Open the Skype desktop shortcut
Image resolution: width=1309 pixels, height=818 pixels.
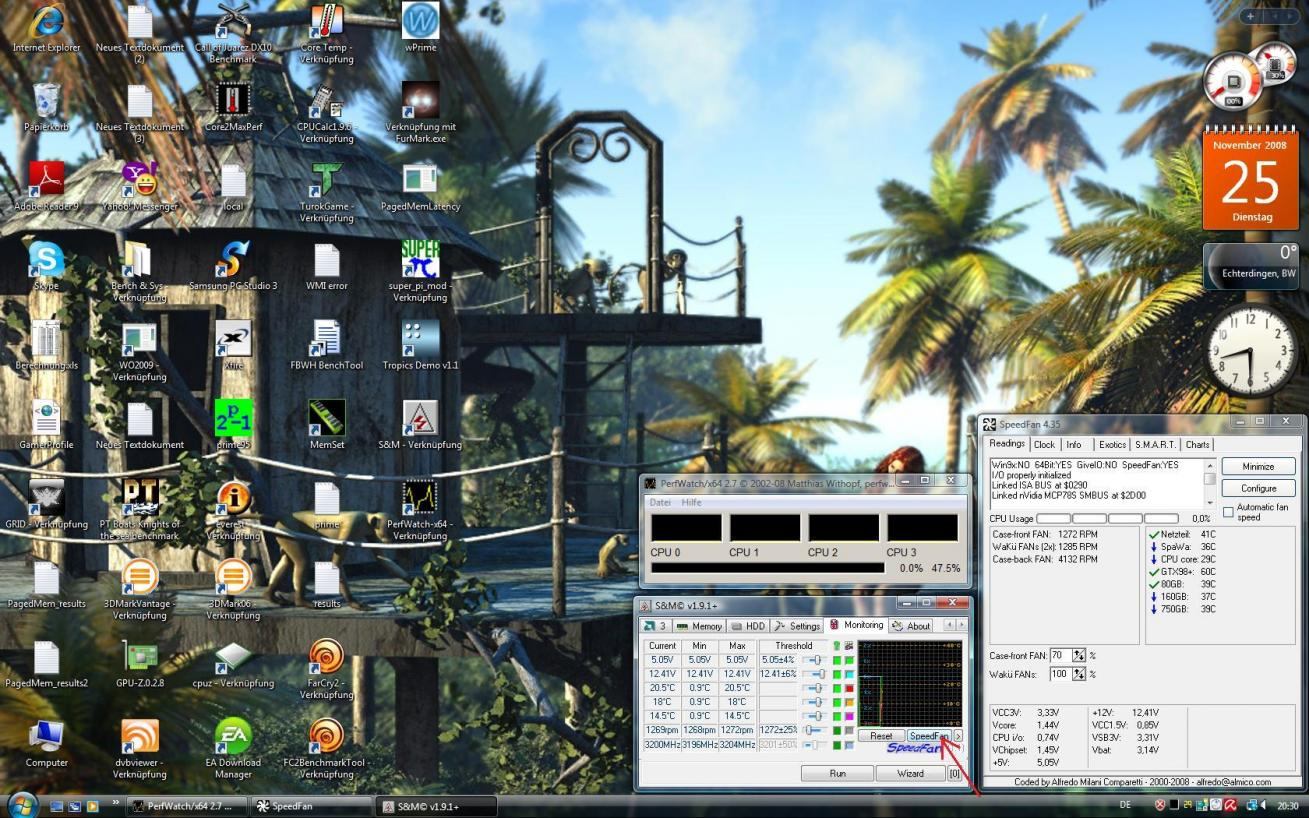[46, 265]
